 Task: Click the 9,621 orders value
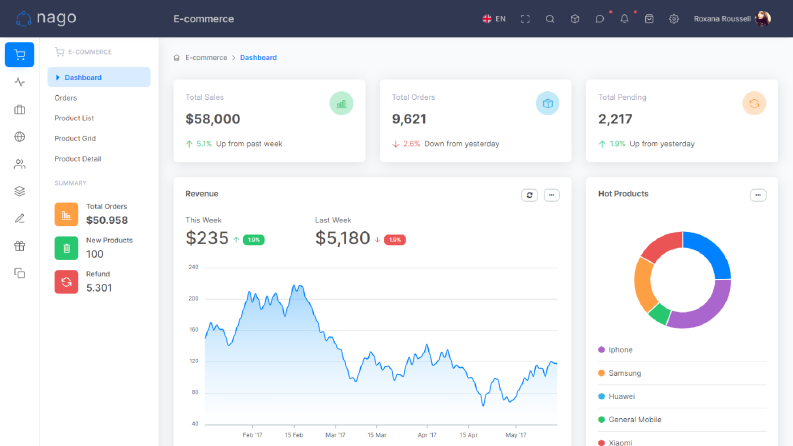409,119
